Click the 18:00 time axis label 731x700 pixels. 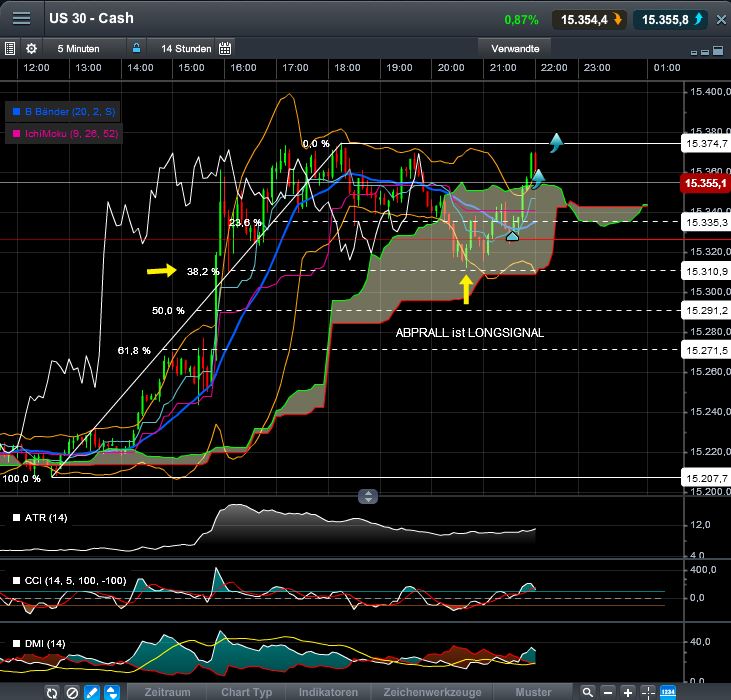pos(347,68)
